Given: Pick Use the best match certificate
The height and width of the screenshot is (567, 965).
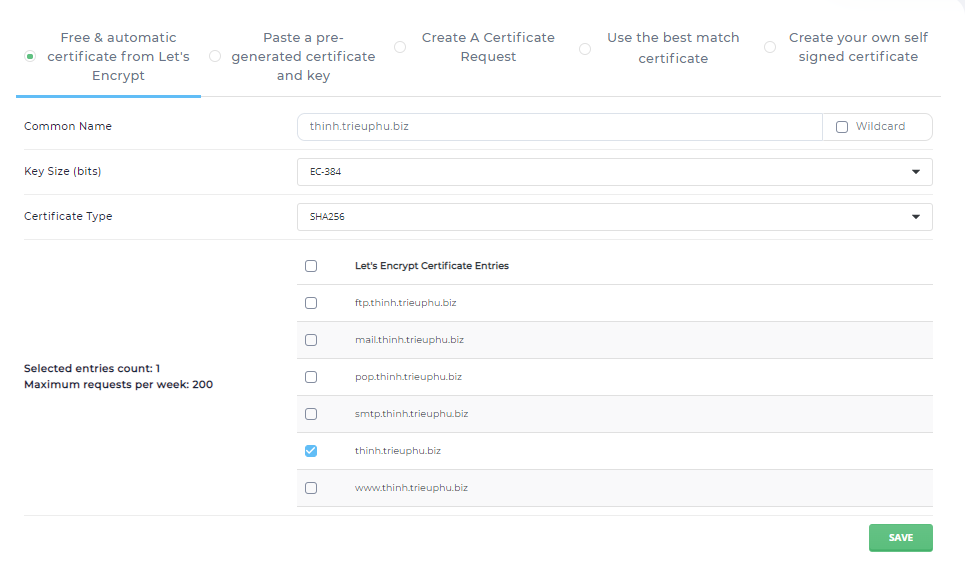Looking at the screenshot, I should [x=585, y=48].
